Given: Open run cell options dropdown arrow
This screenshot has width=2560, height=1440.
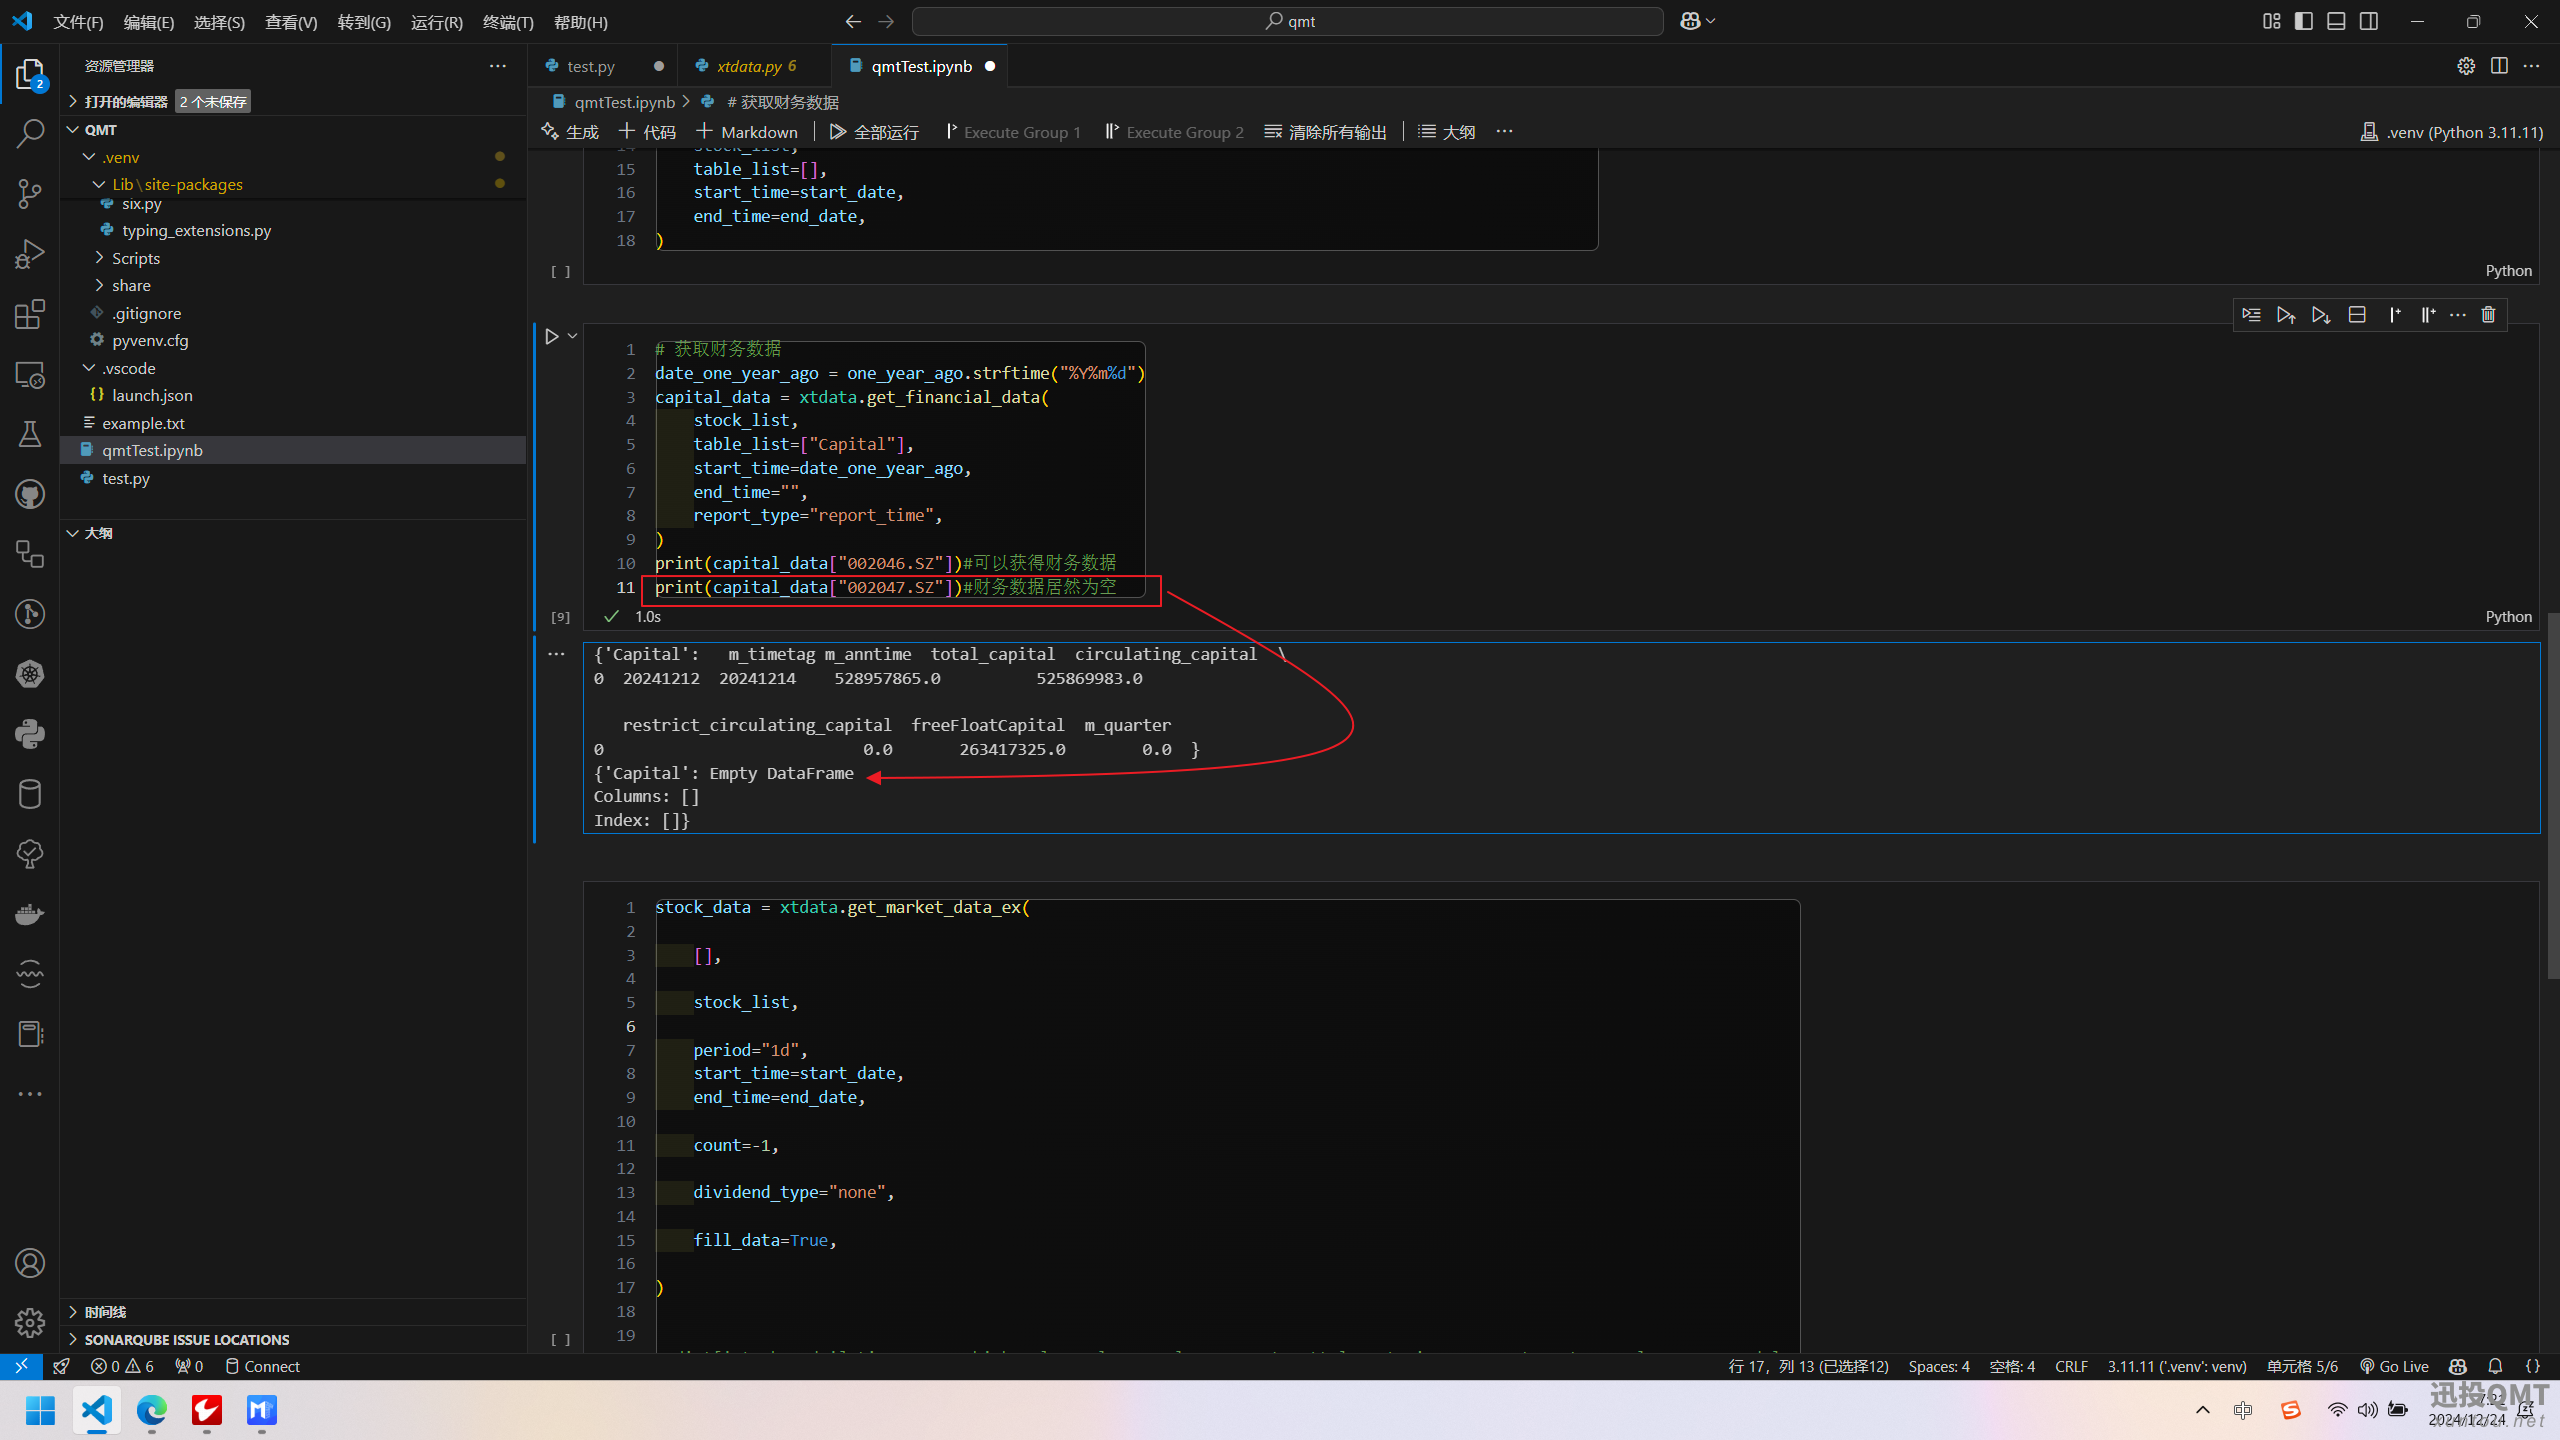Looking at the screenshot, I should pyautogui.click(x=573, y=337).
